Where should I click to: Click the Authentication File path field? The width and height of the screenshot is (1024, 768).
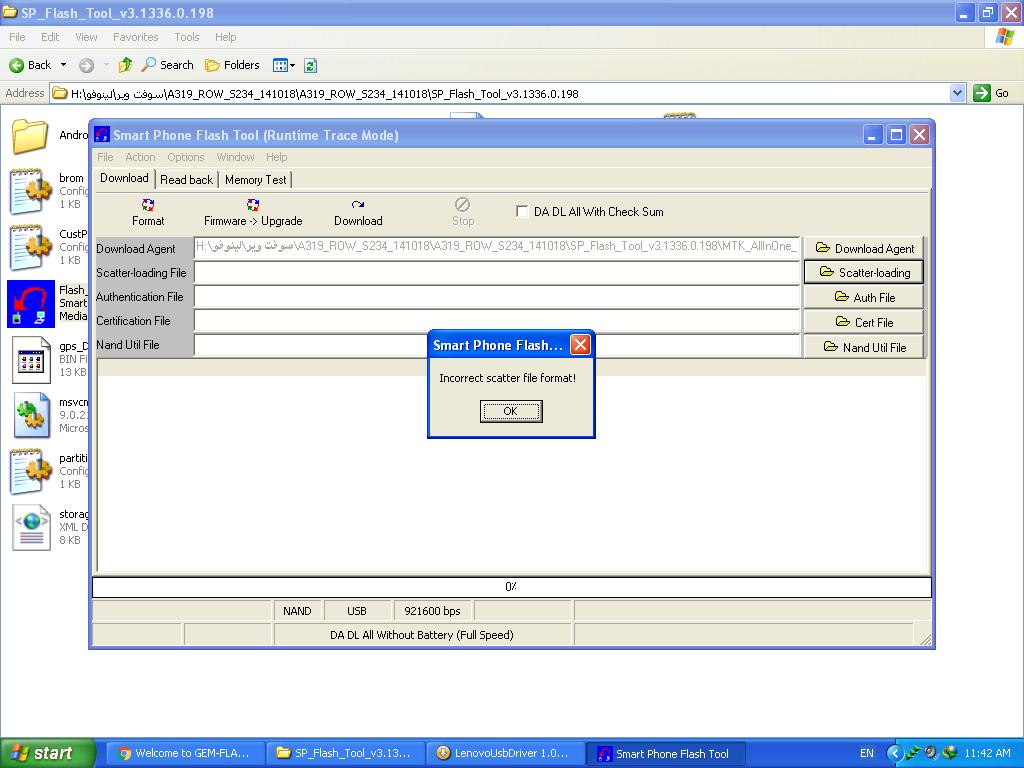click(497, 296)
